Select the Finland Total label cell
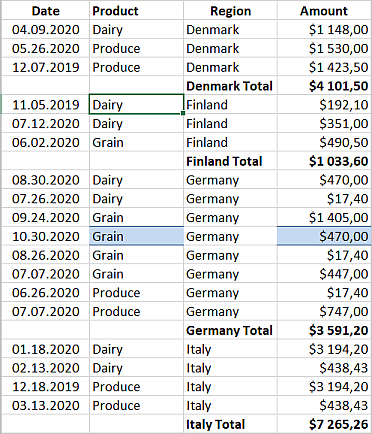The height and width of the screenshot is (434, 372). point(230,161)
